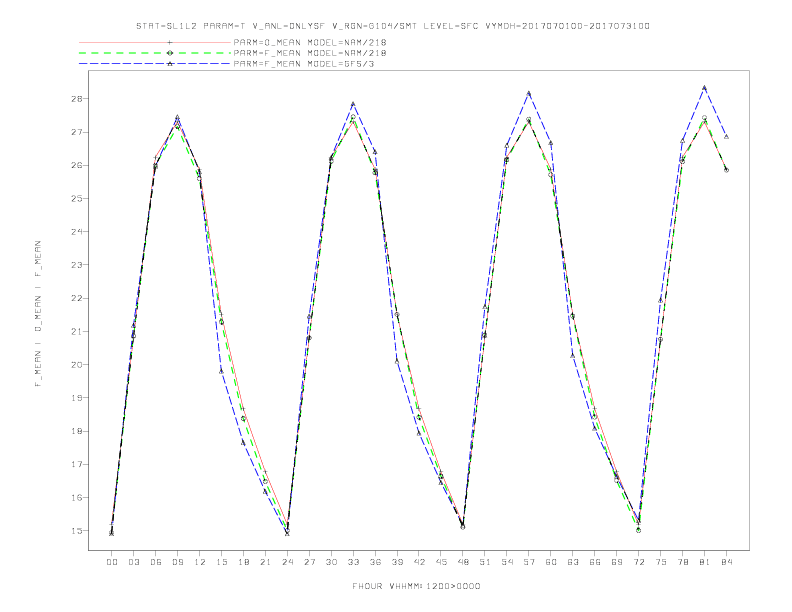Click x-axis tick label 81
The image size is (792, 612).
click(x=705, y=562)
